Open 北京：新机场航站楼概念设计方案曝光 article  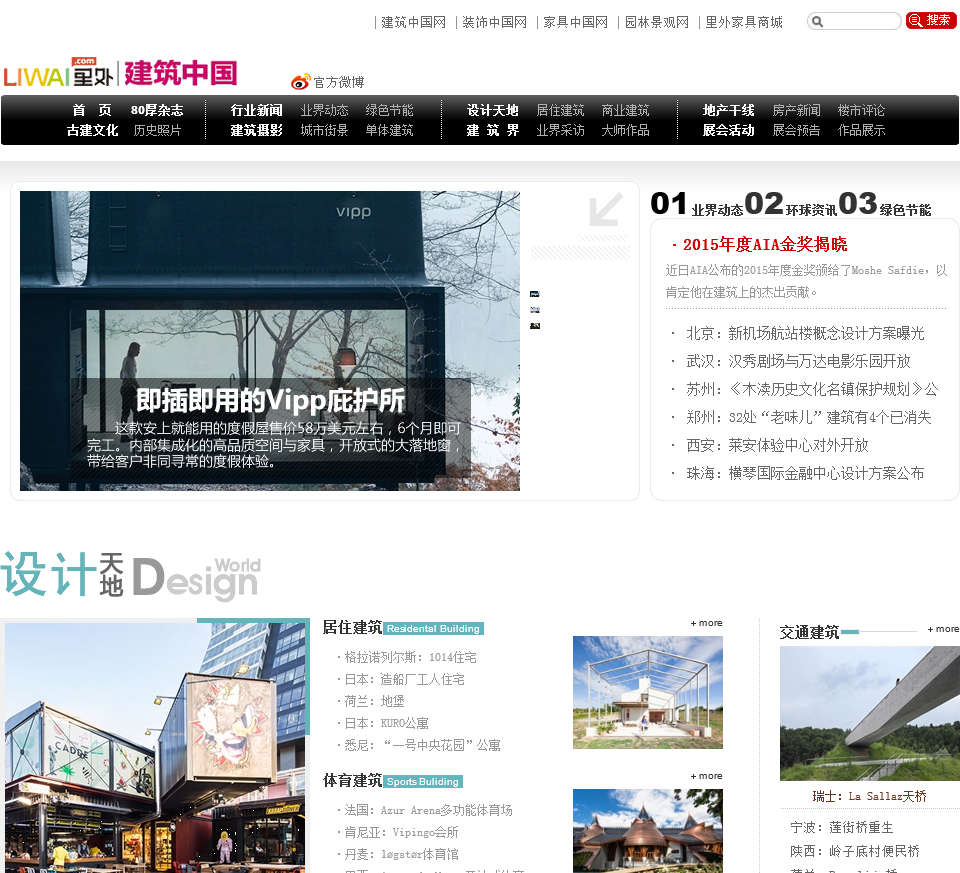point(805,334)
